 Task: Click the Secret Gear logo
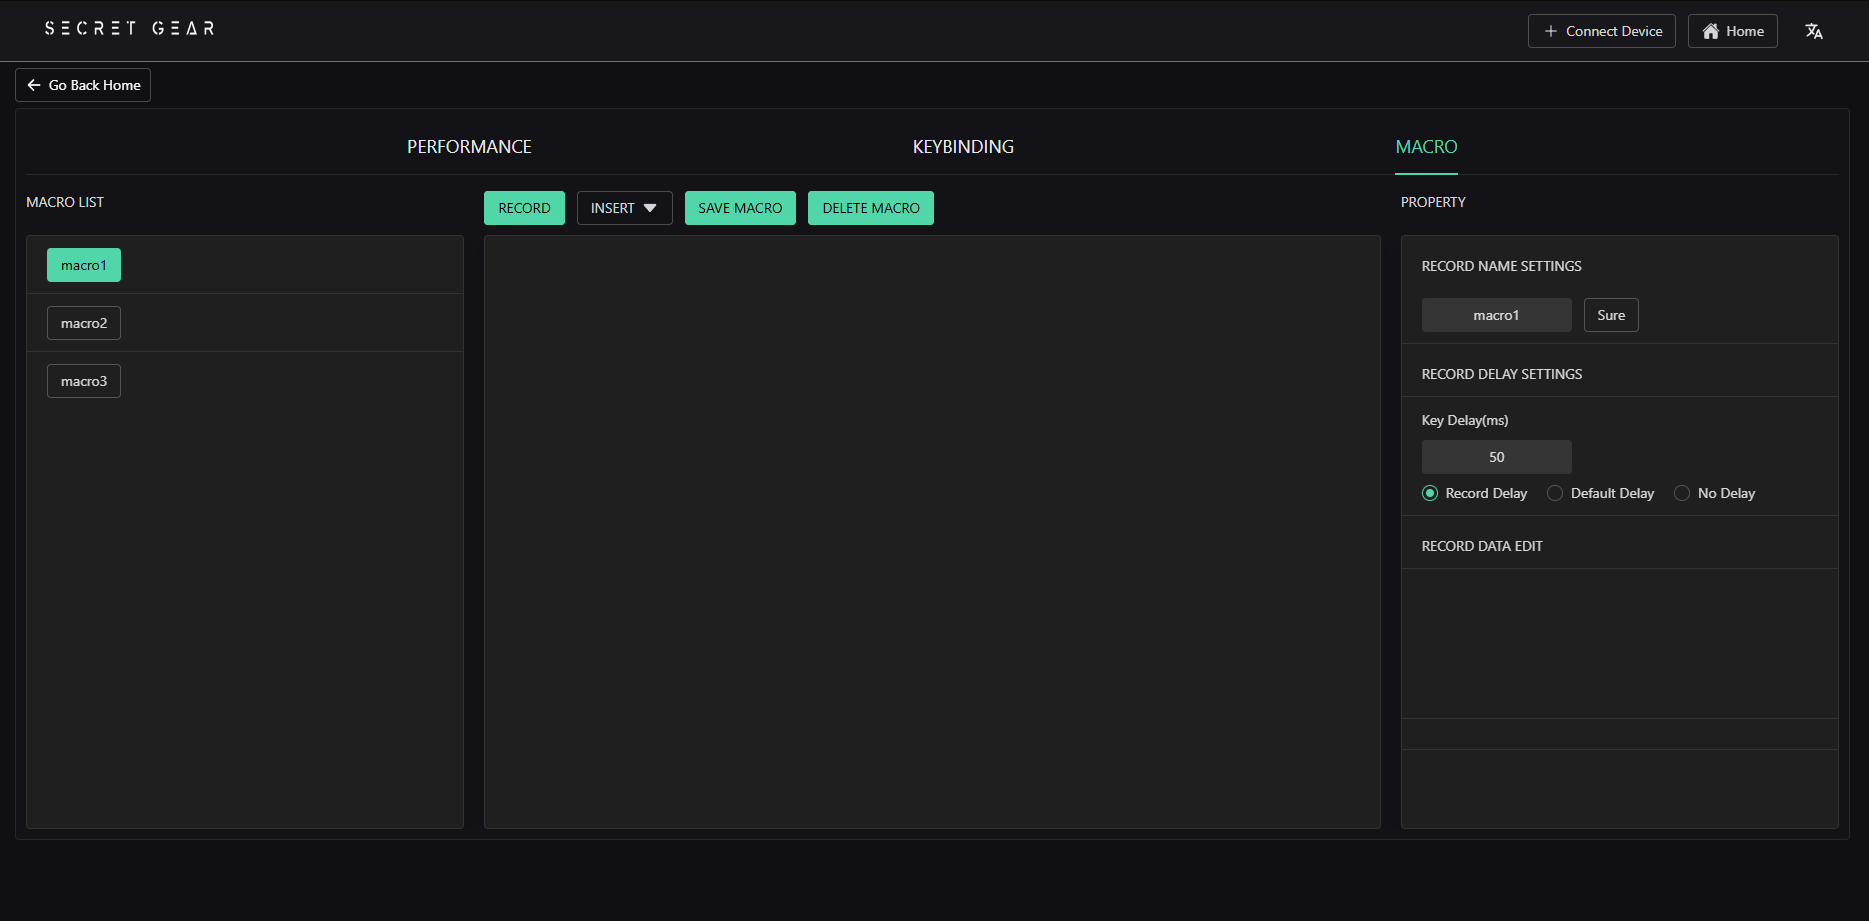[x=129, y=29]
